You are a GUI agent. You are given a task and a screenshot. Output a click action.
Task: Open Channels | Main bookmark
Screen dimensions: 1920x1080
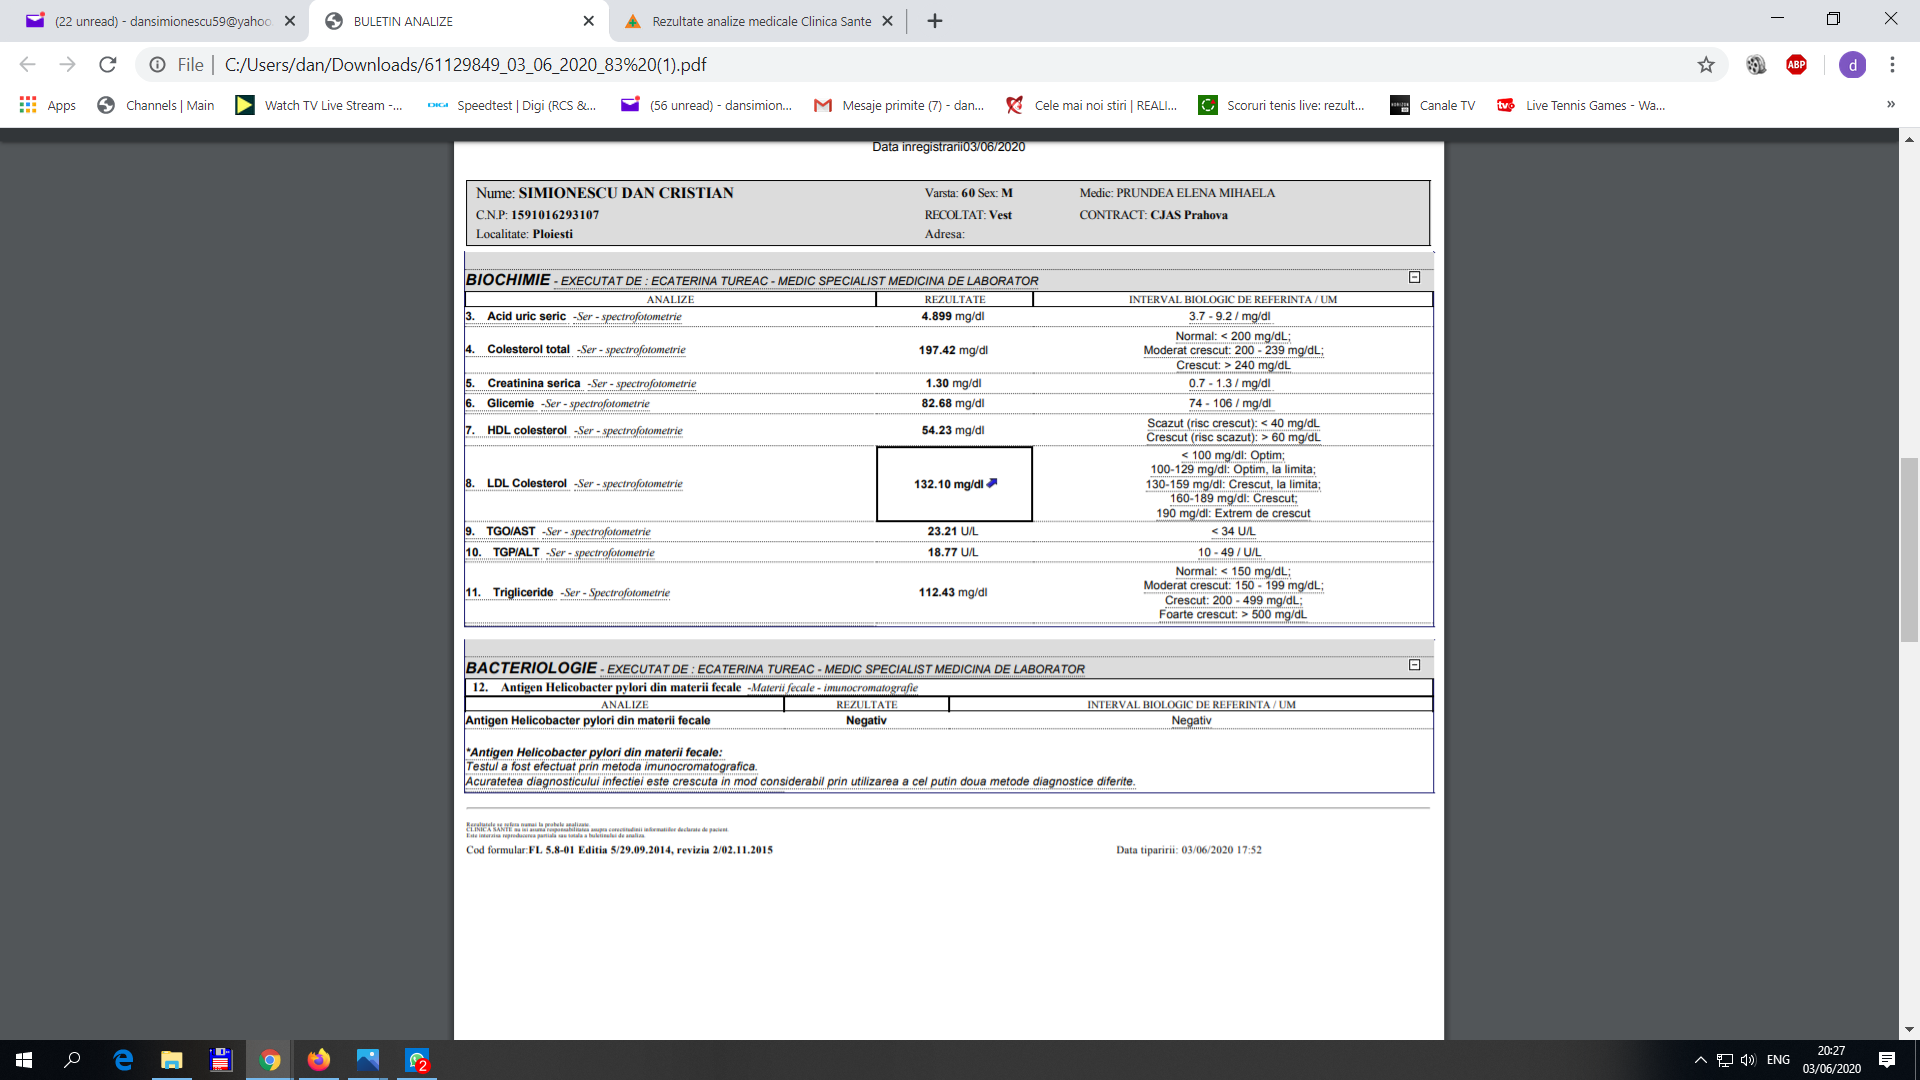[x=155, y=105]
